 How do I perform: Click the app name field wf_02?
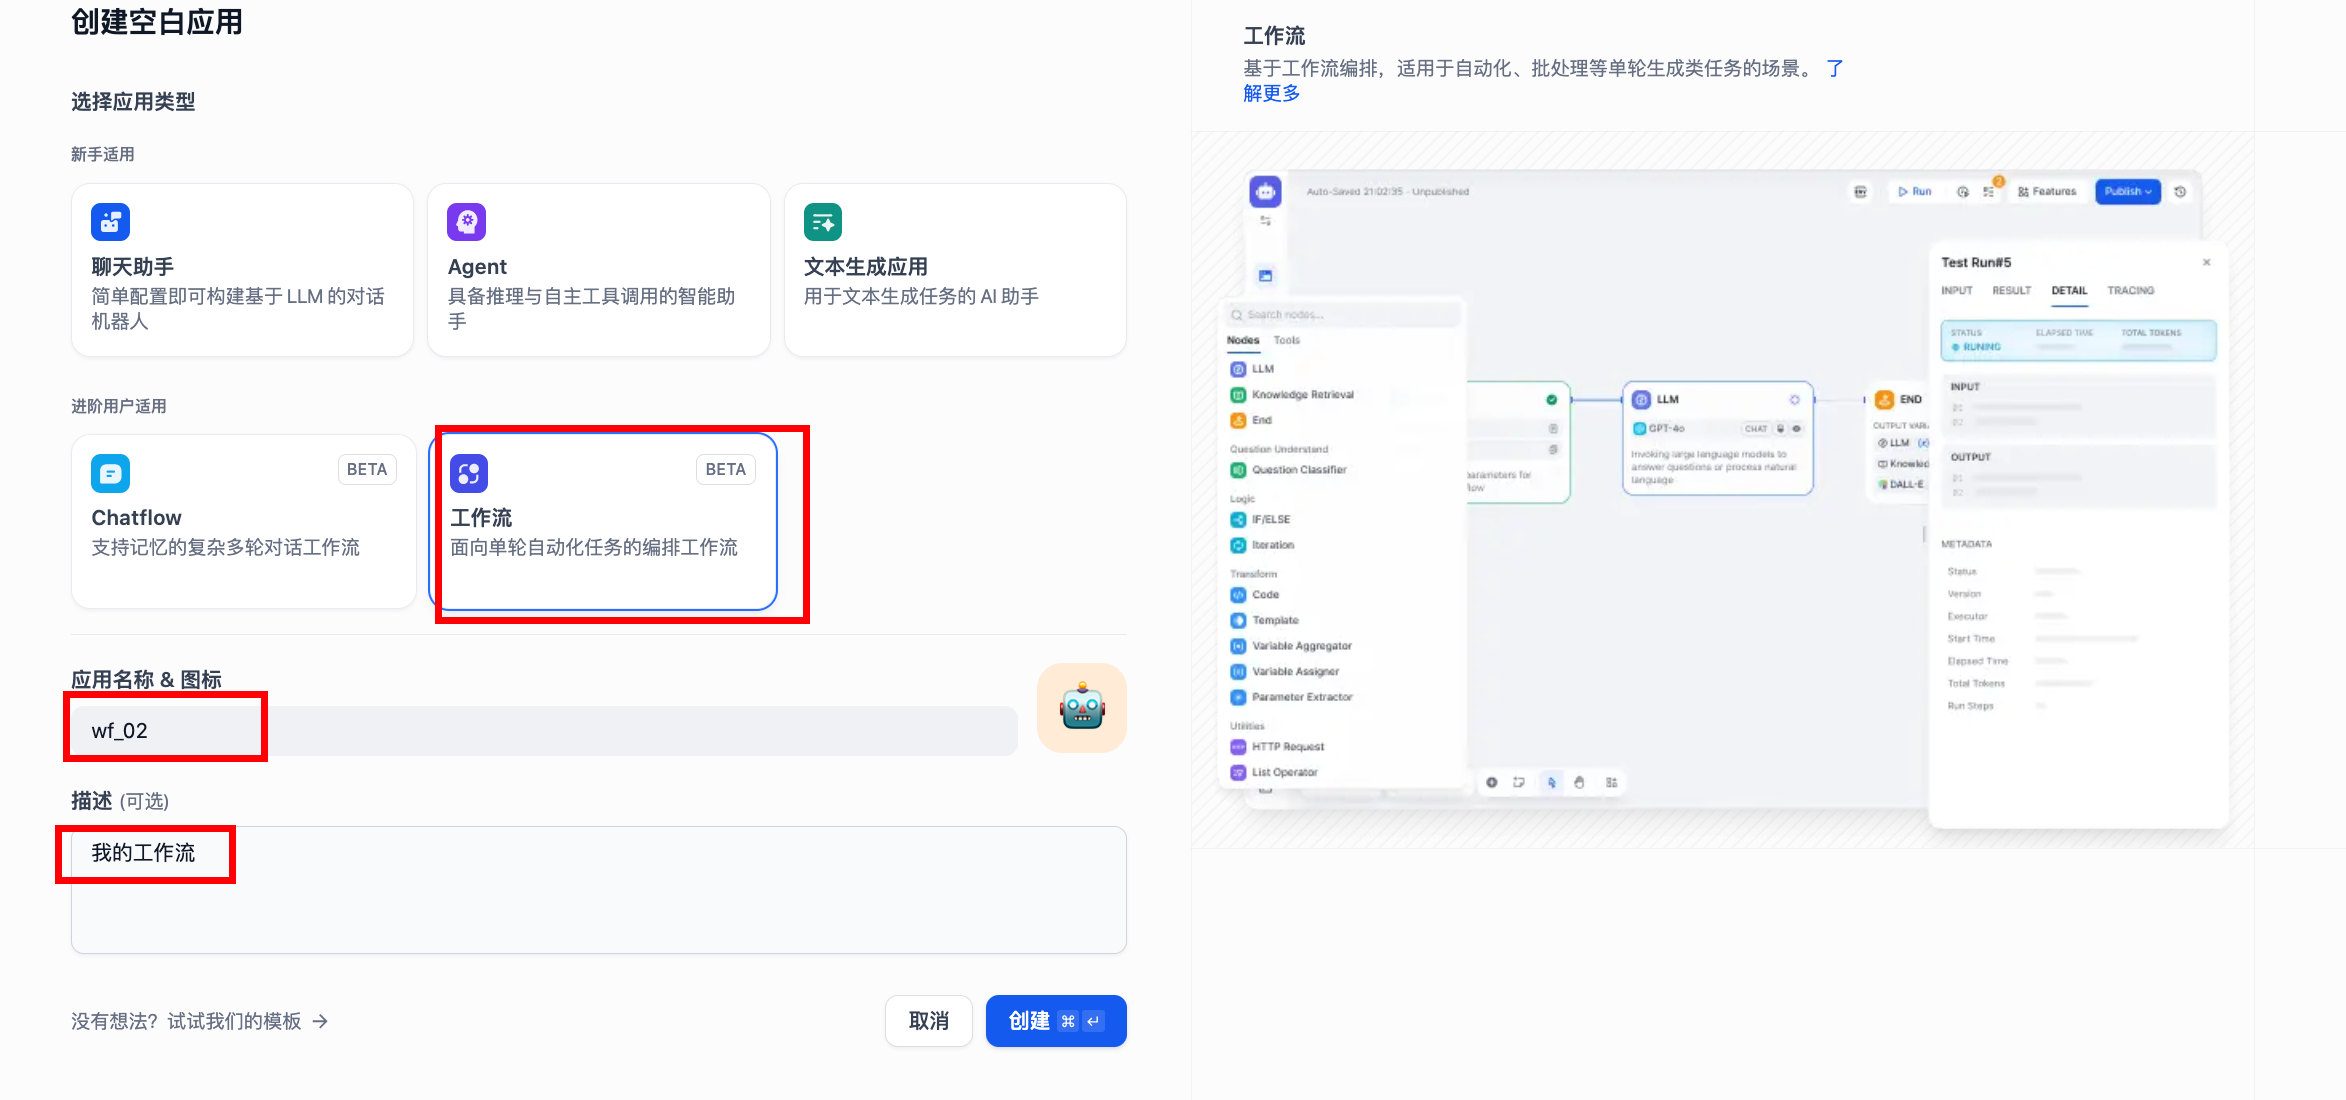click(544, 731)
